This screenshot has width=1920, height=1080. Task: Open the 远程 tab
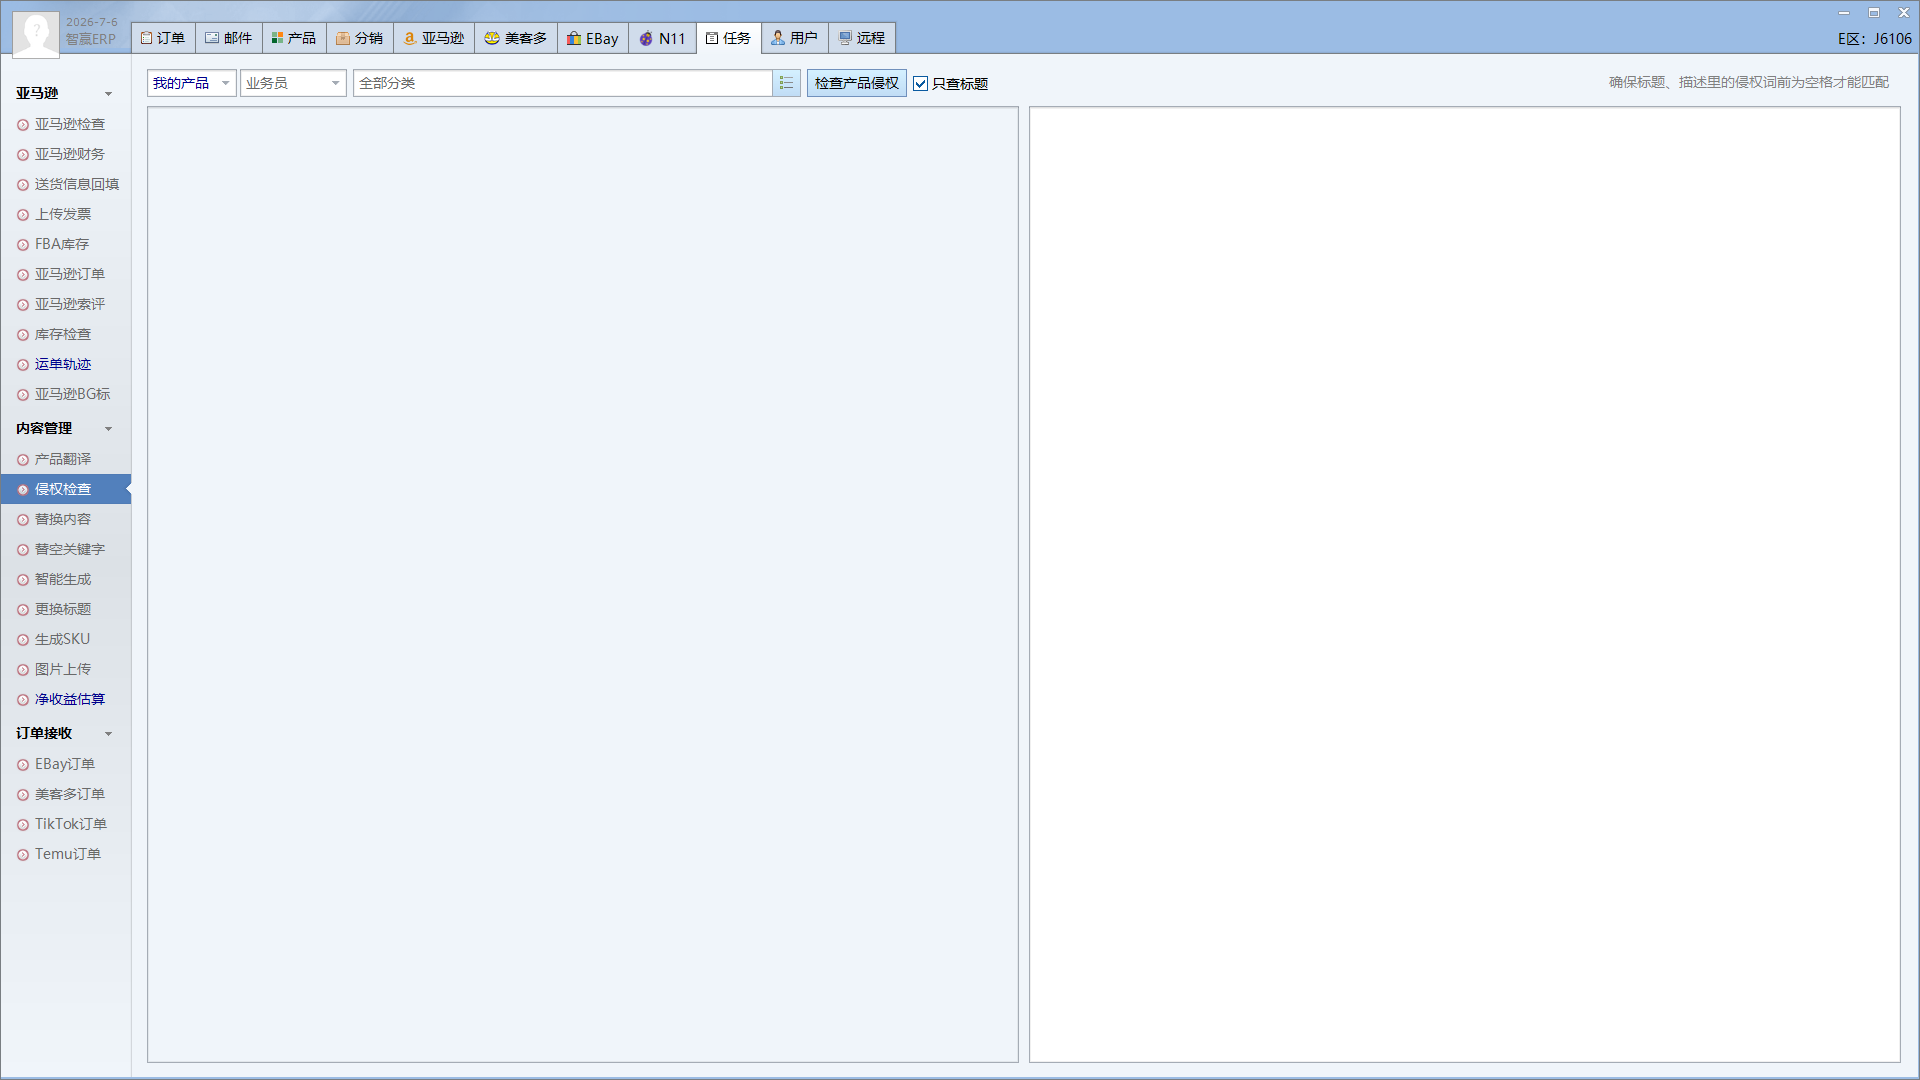point(862,38)
